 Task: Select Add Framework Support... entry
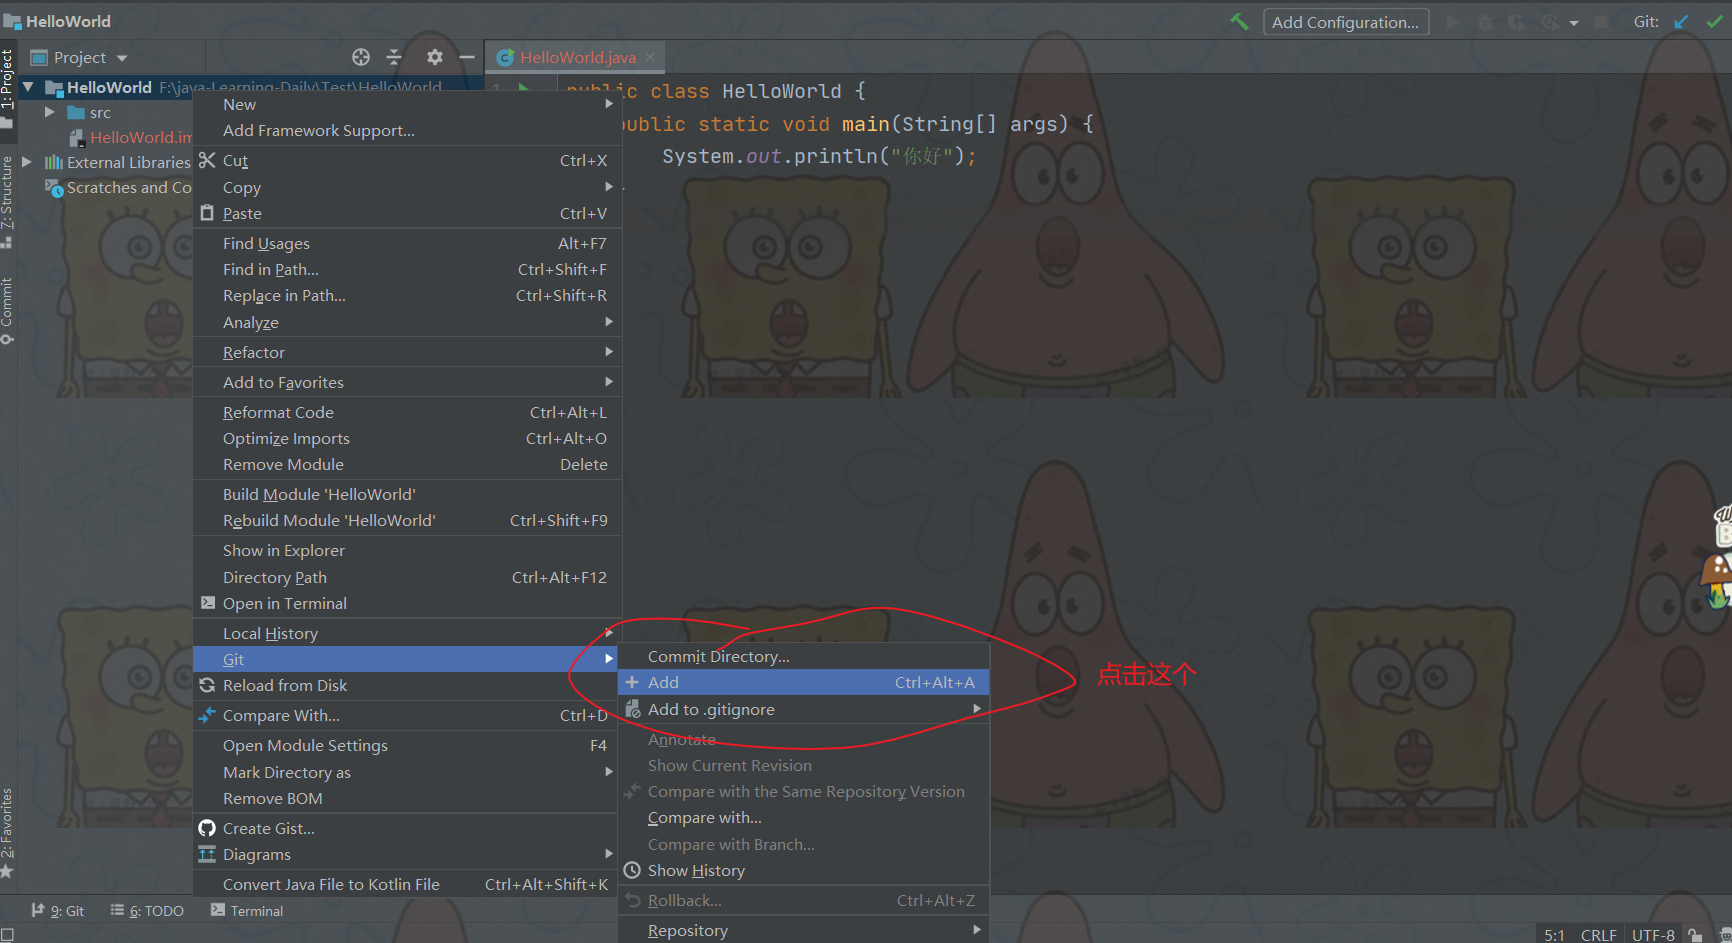[407, 130]
